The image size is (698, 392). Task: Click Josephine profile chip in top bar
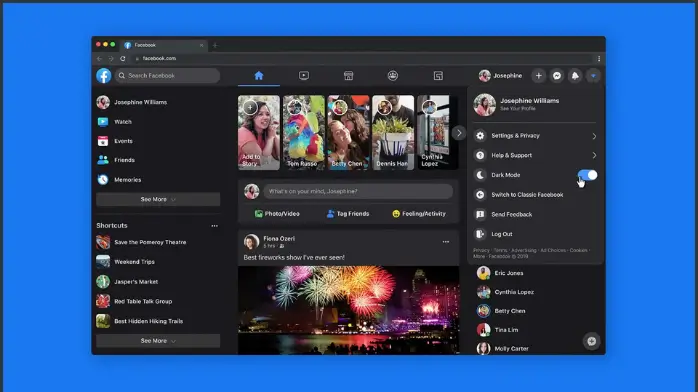pyautogui.click(x=500, y=76)
